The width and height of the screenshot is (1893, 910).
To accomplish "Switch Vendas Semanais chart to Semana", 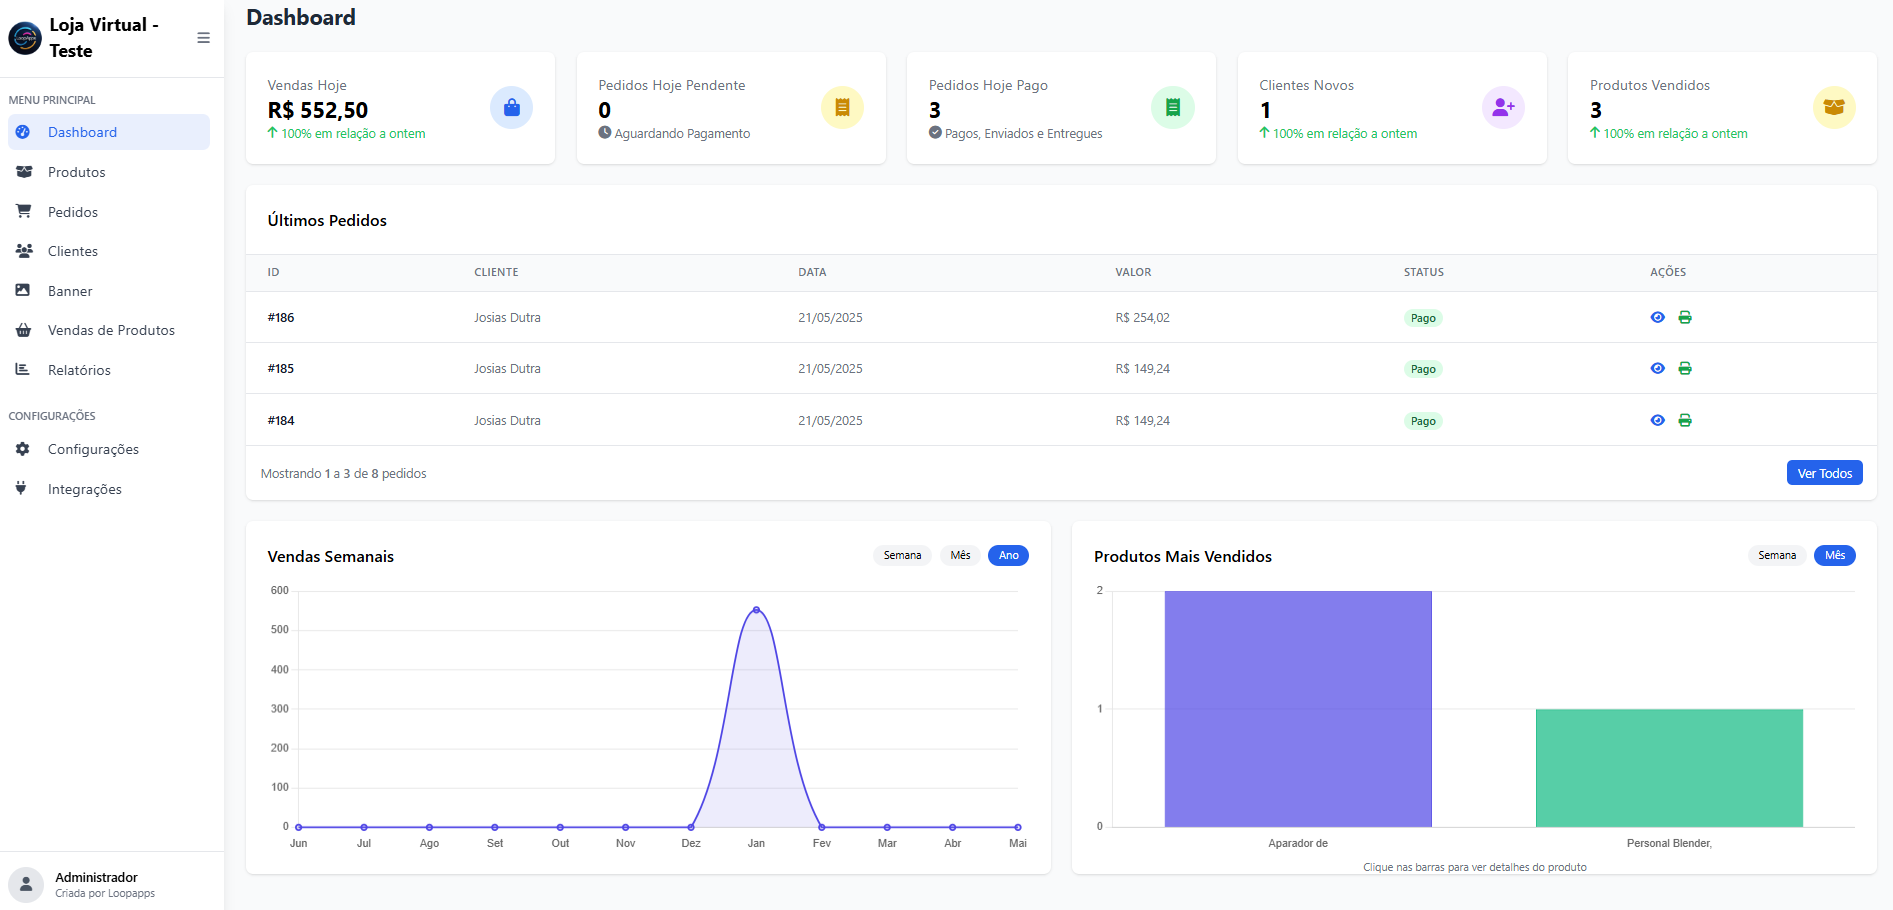I will pyautogui.click(x=902, y=556).
